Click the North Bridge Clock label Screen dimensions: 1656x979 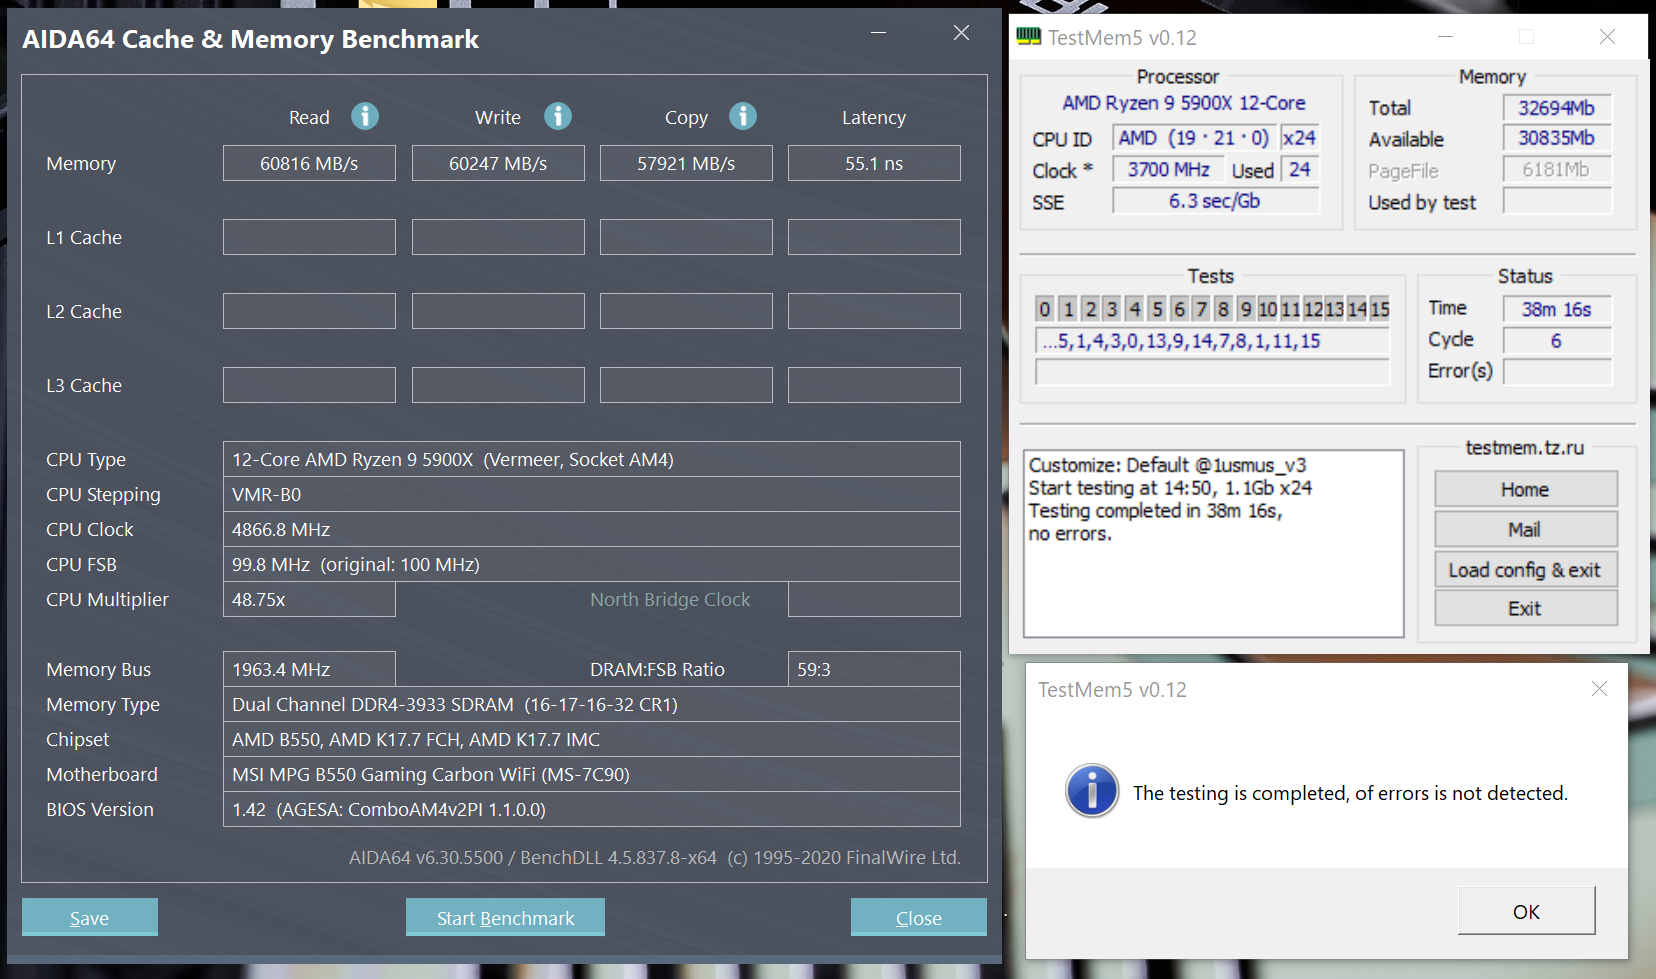click(x=670, y=599)
